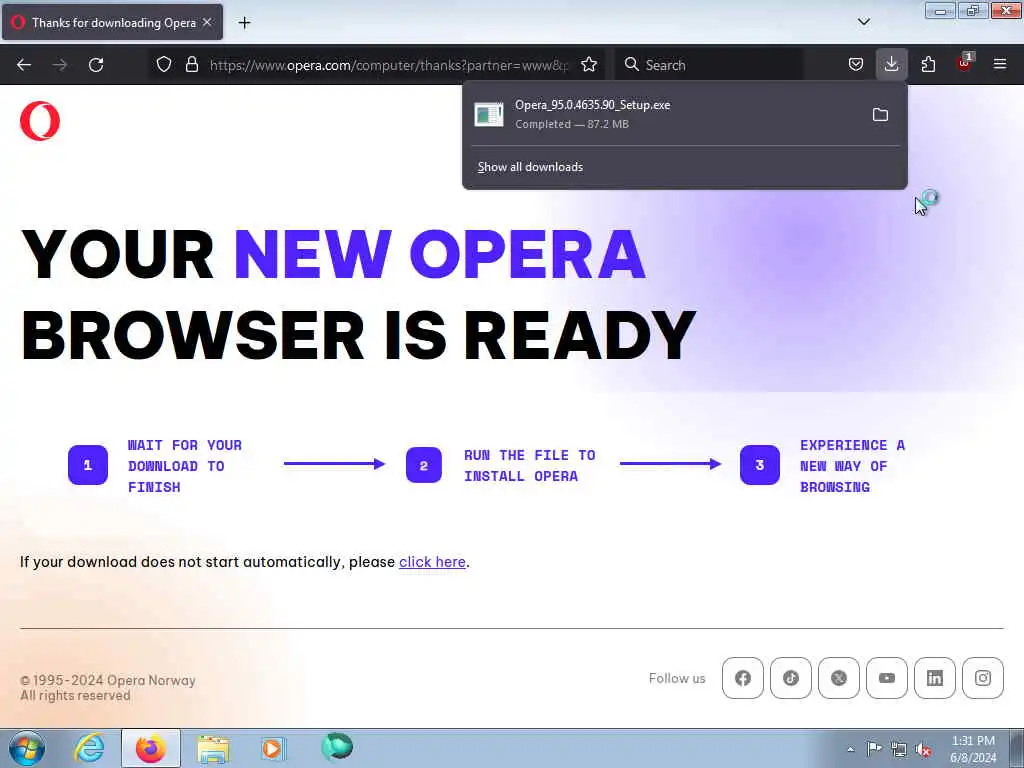Toggle the Downloads panel toolbar button
This screenshot has height=768, width=1024.
point(891,65)
